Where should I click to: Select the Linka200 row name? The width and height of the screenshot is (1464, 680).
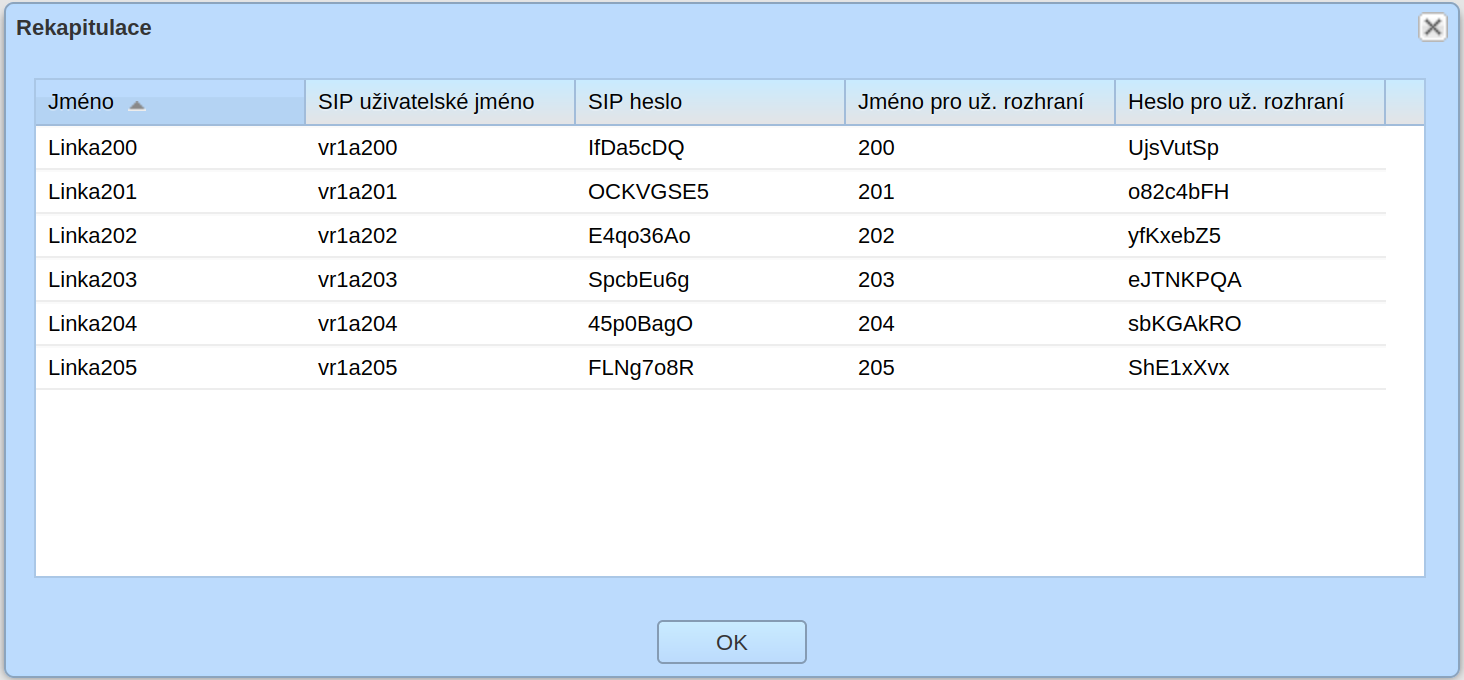(x=93, y=148)
